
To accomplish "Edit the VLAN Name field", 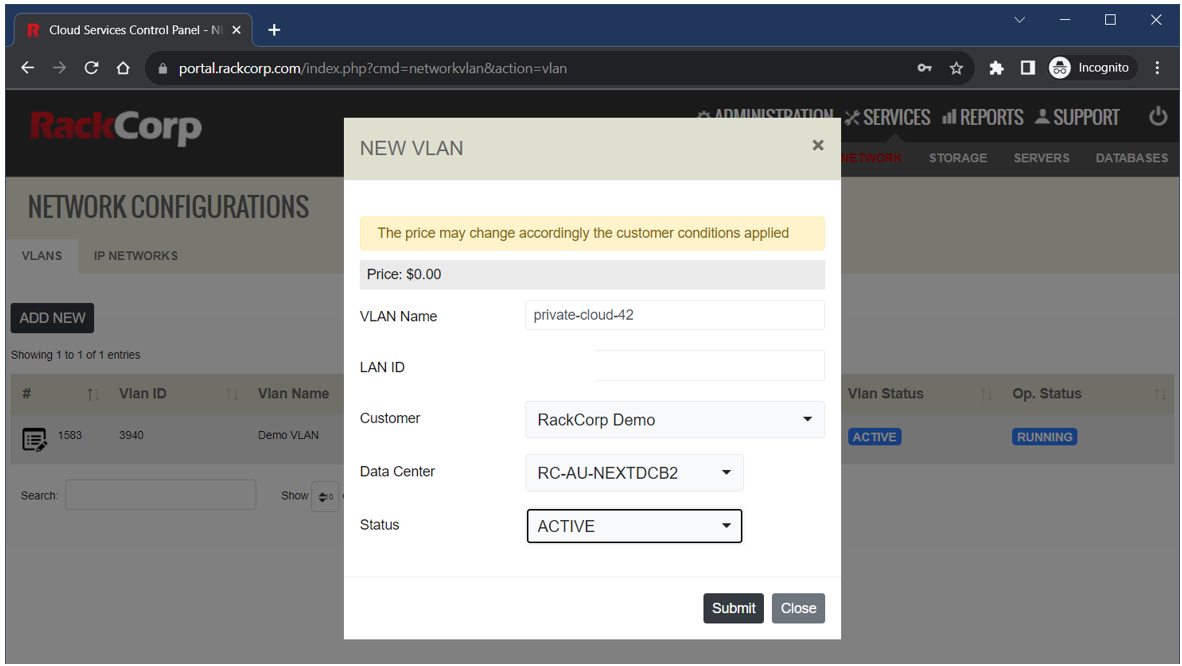I will coord(675,315).
